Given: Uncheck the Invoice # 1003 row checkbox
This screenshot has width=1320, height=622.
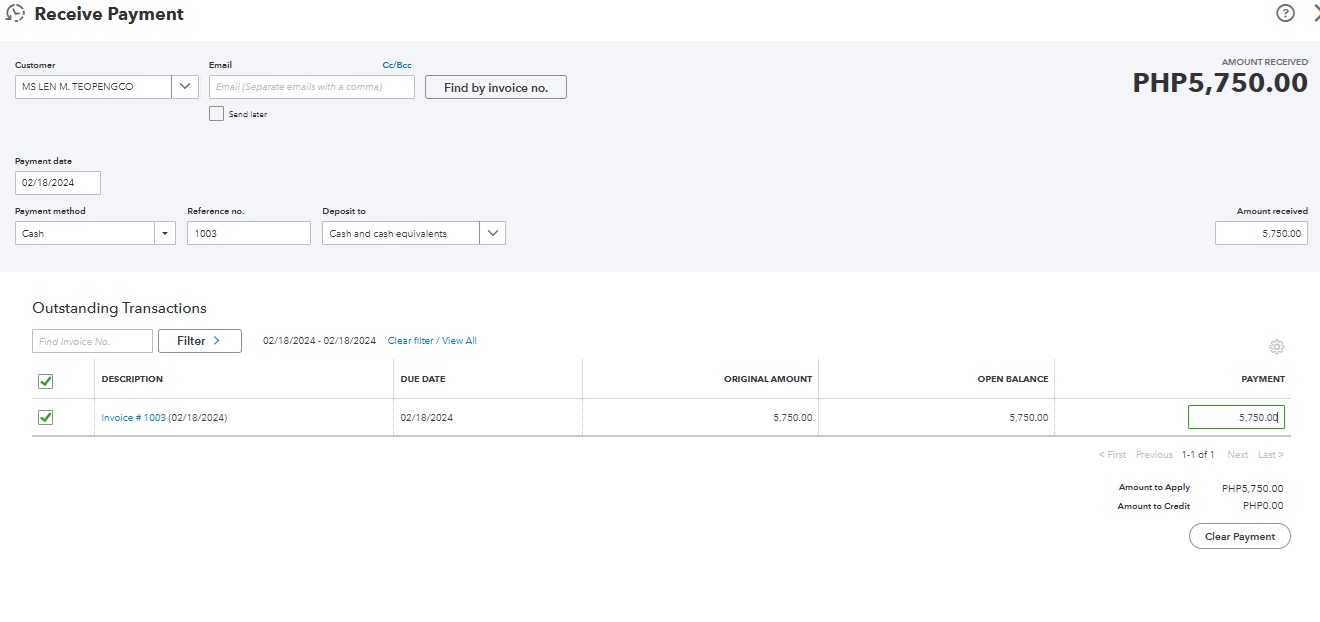Looking at the screenshot, I should [x=45, y=417].
